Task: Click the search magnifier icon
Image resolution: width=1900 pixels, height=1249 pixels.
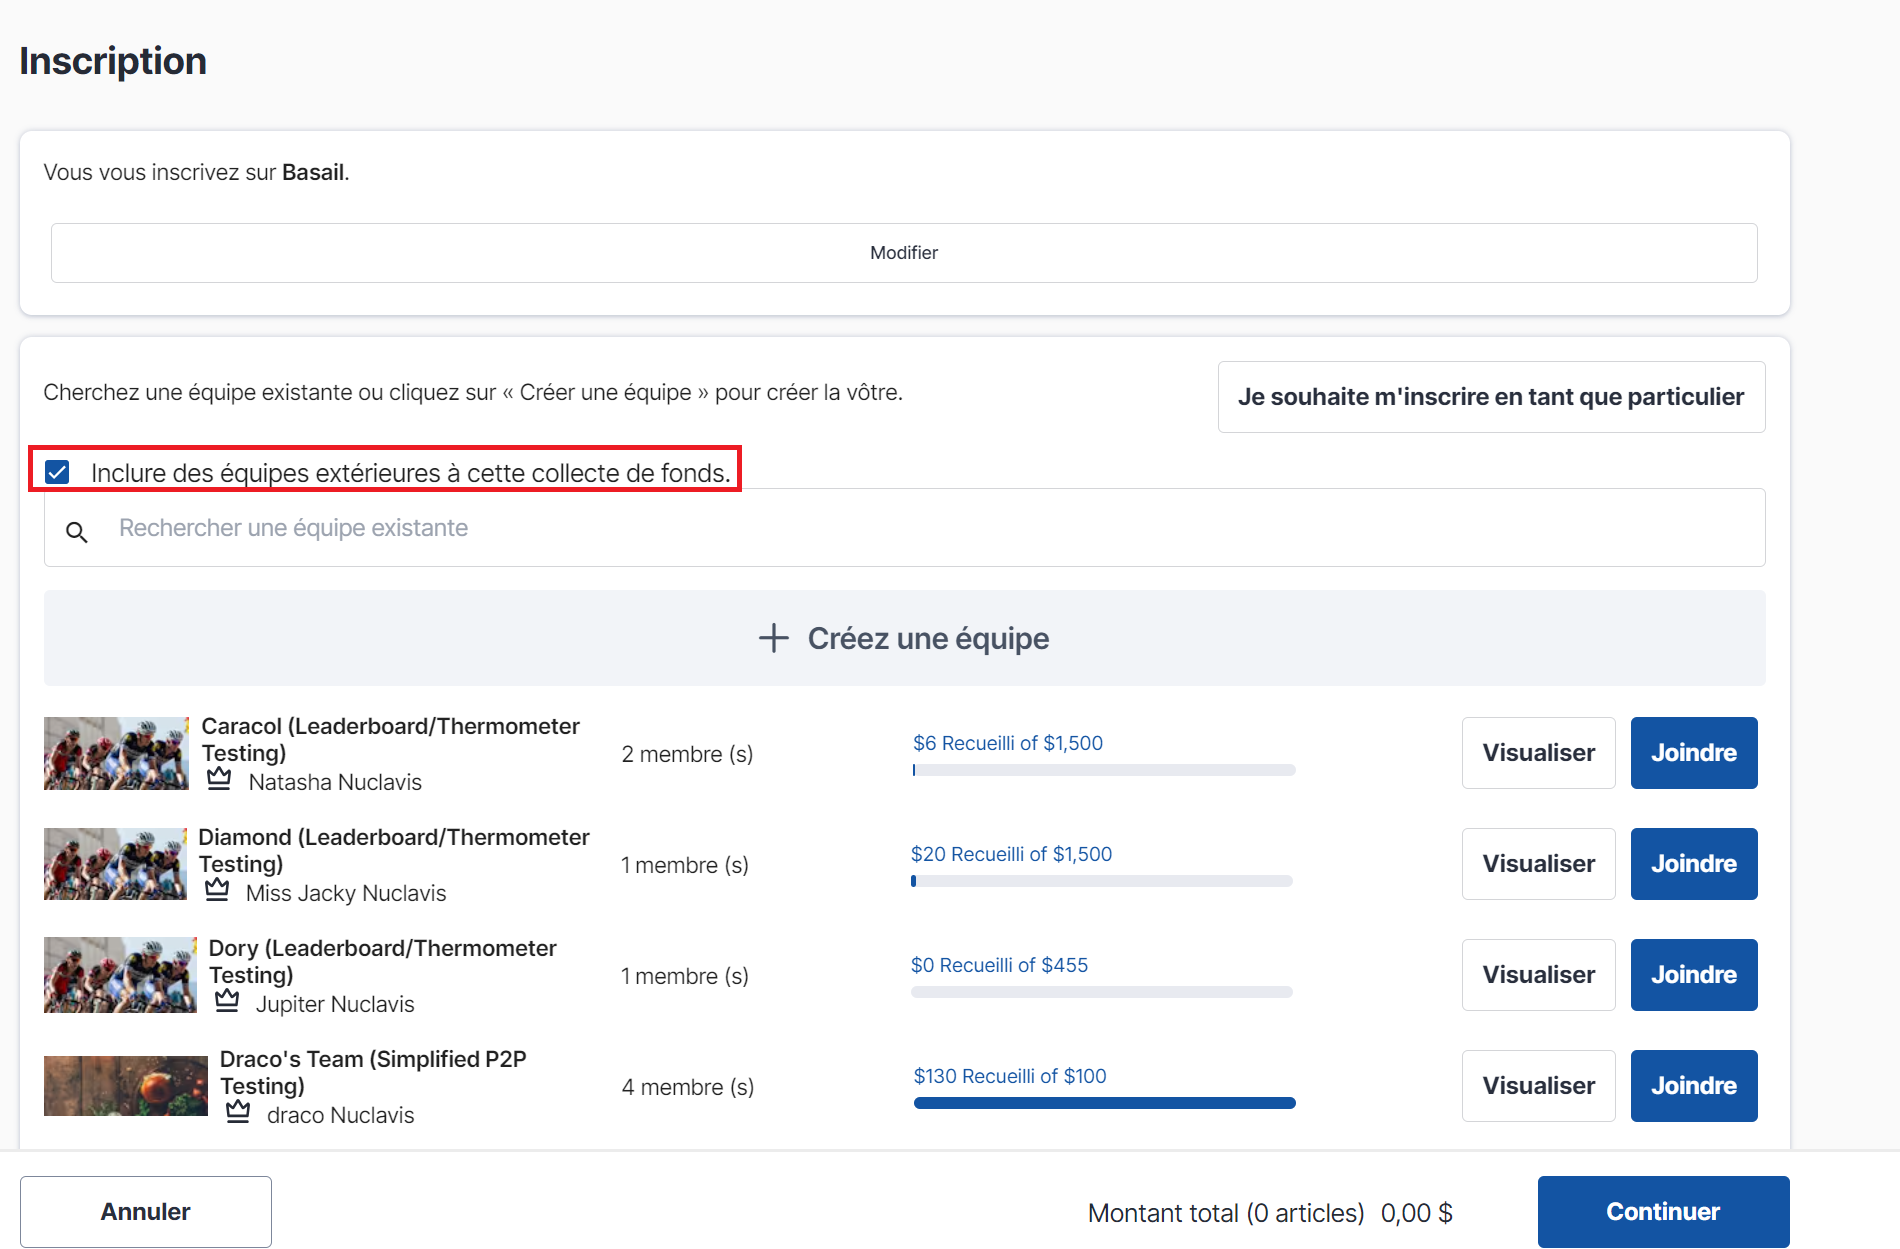Action: (77, 532)
